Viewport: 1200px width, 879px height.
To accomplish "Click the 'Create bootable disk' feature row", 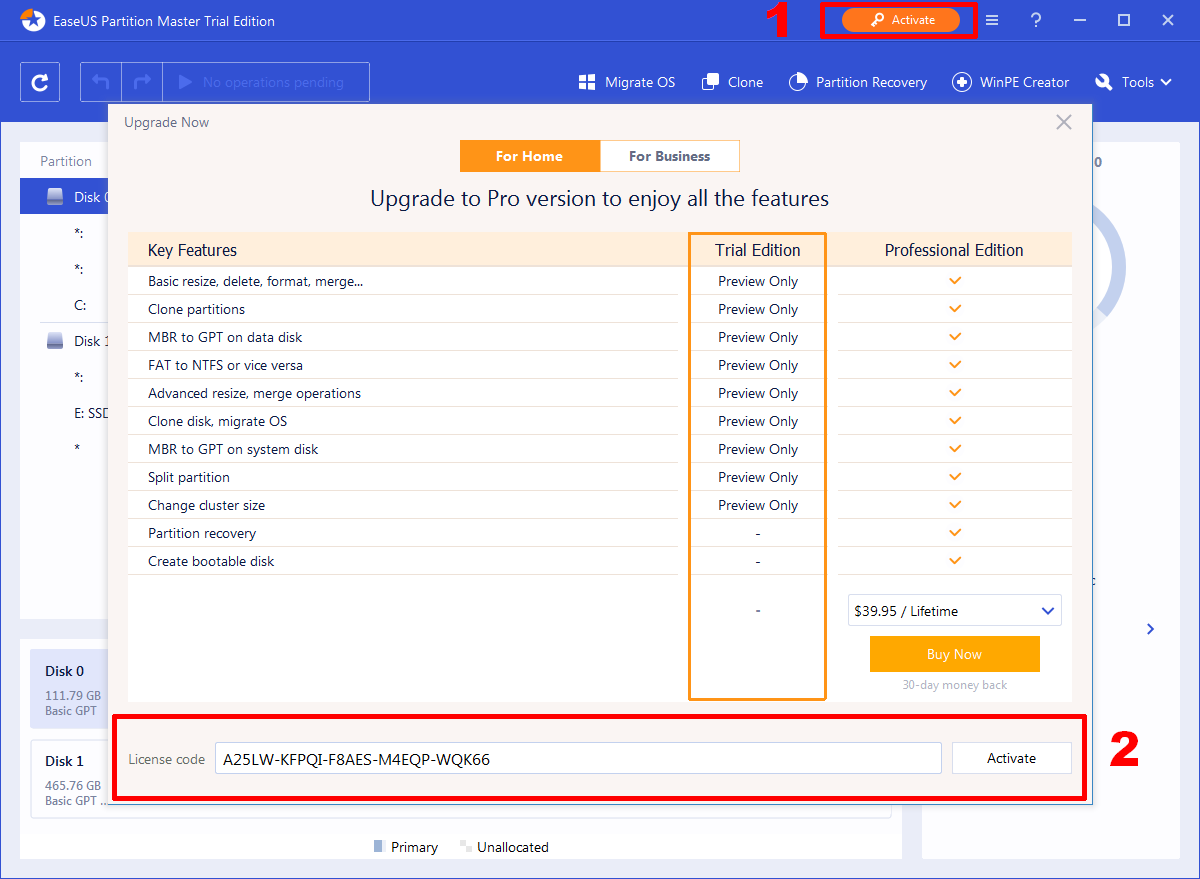I will [403, 561].
